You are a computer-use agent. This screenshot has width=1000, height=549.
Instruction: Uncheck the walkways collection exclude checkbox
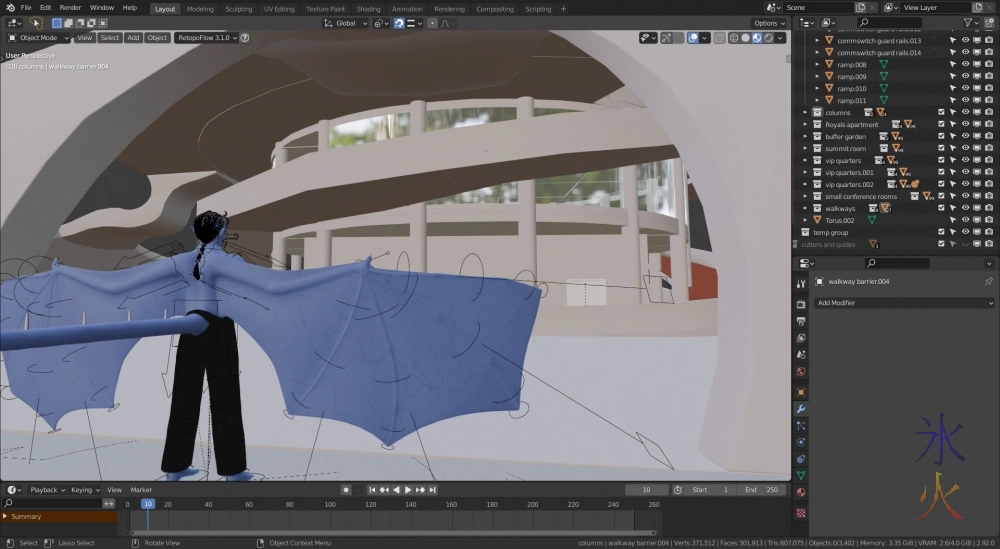[941, 208]
